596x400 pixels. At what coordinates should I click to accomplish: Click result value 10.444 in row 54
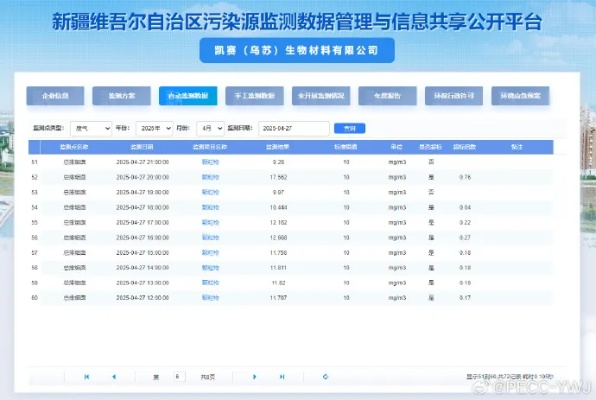pos(279,208)
